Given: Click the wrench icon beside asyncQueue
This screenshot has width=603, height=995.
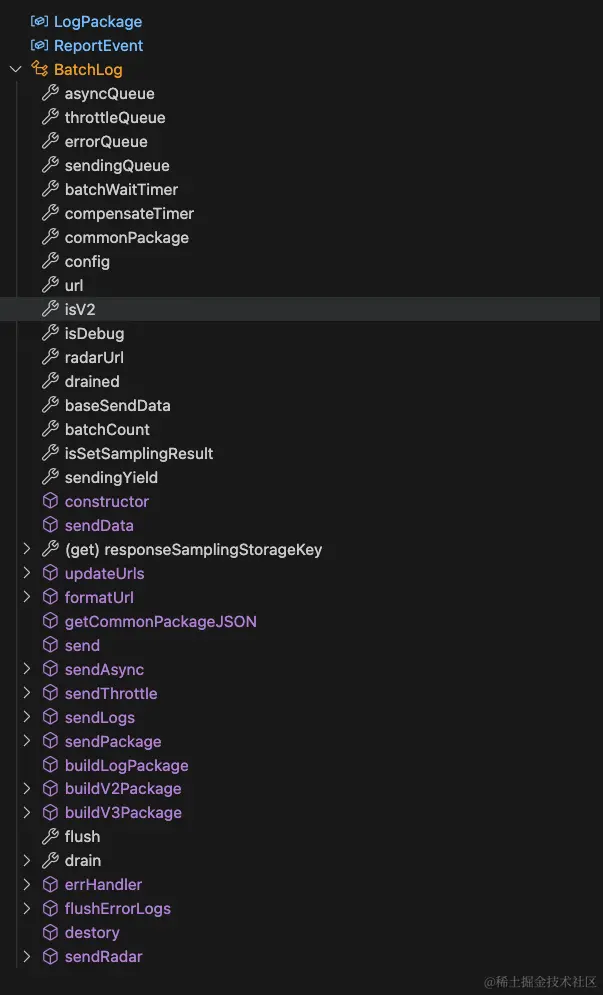Looking at the screenshot, I should click(50, 93).
